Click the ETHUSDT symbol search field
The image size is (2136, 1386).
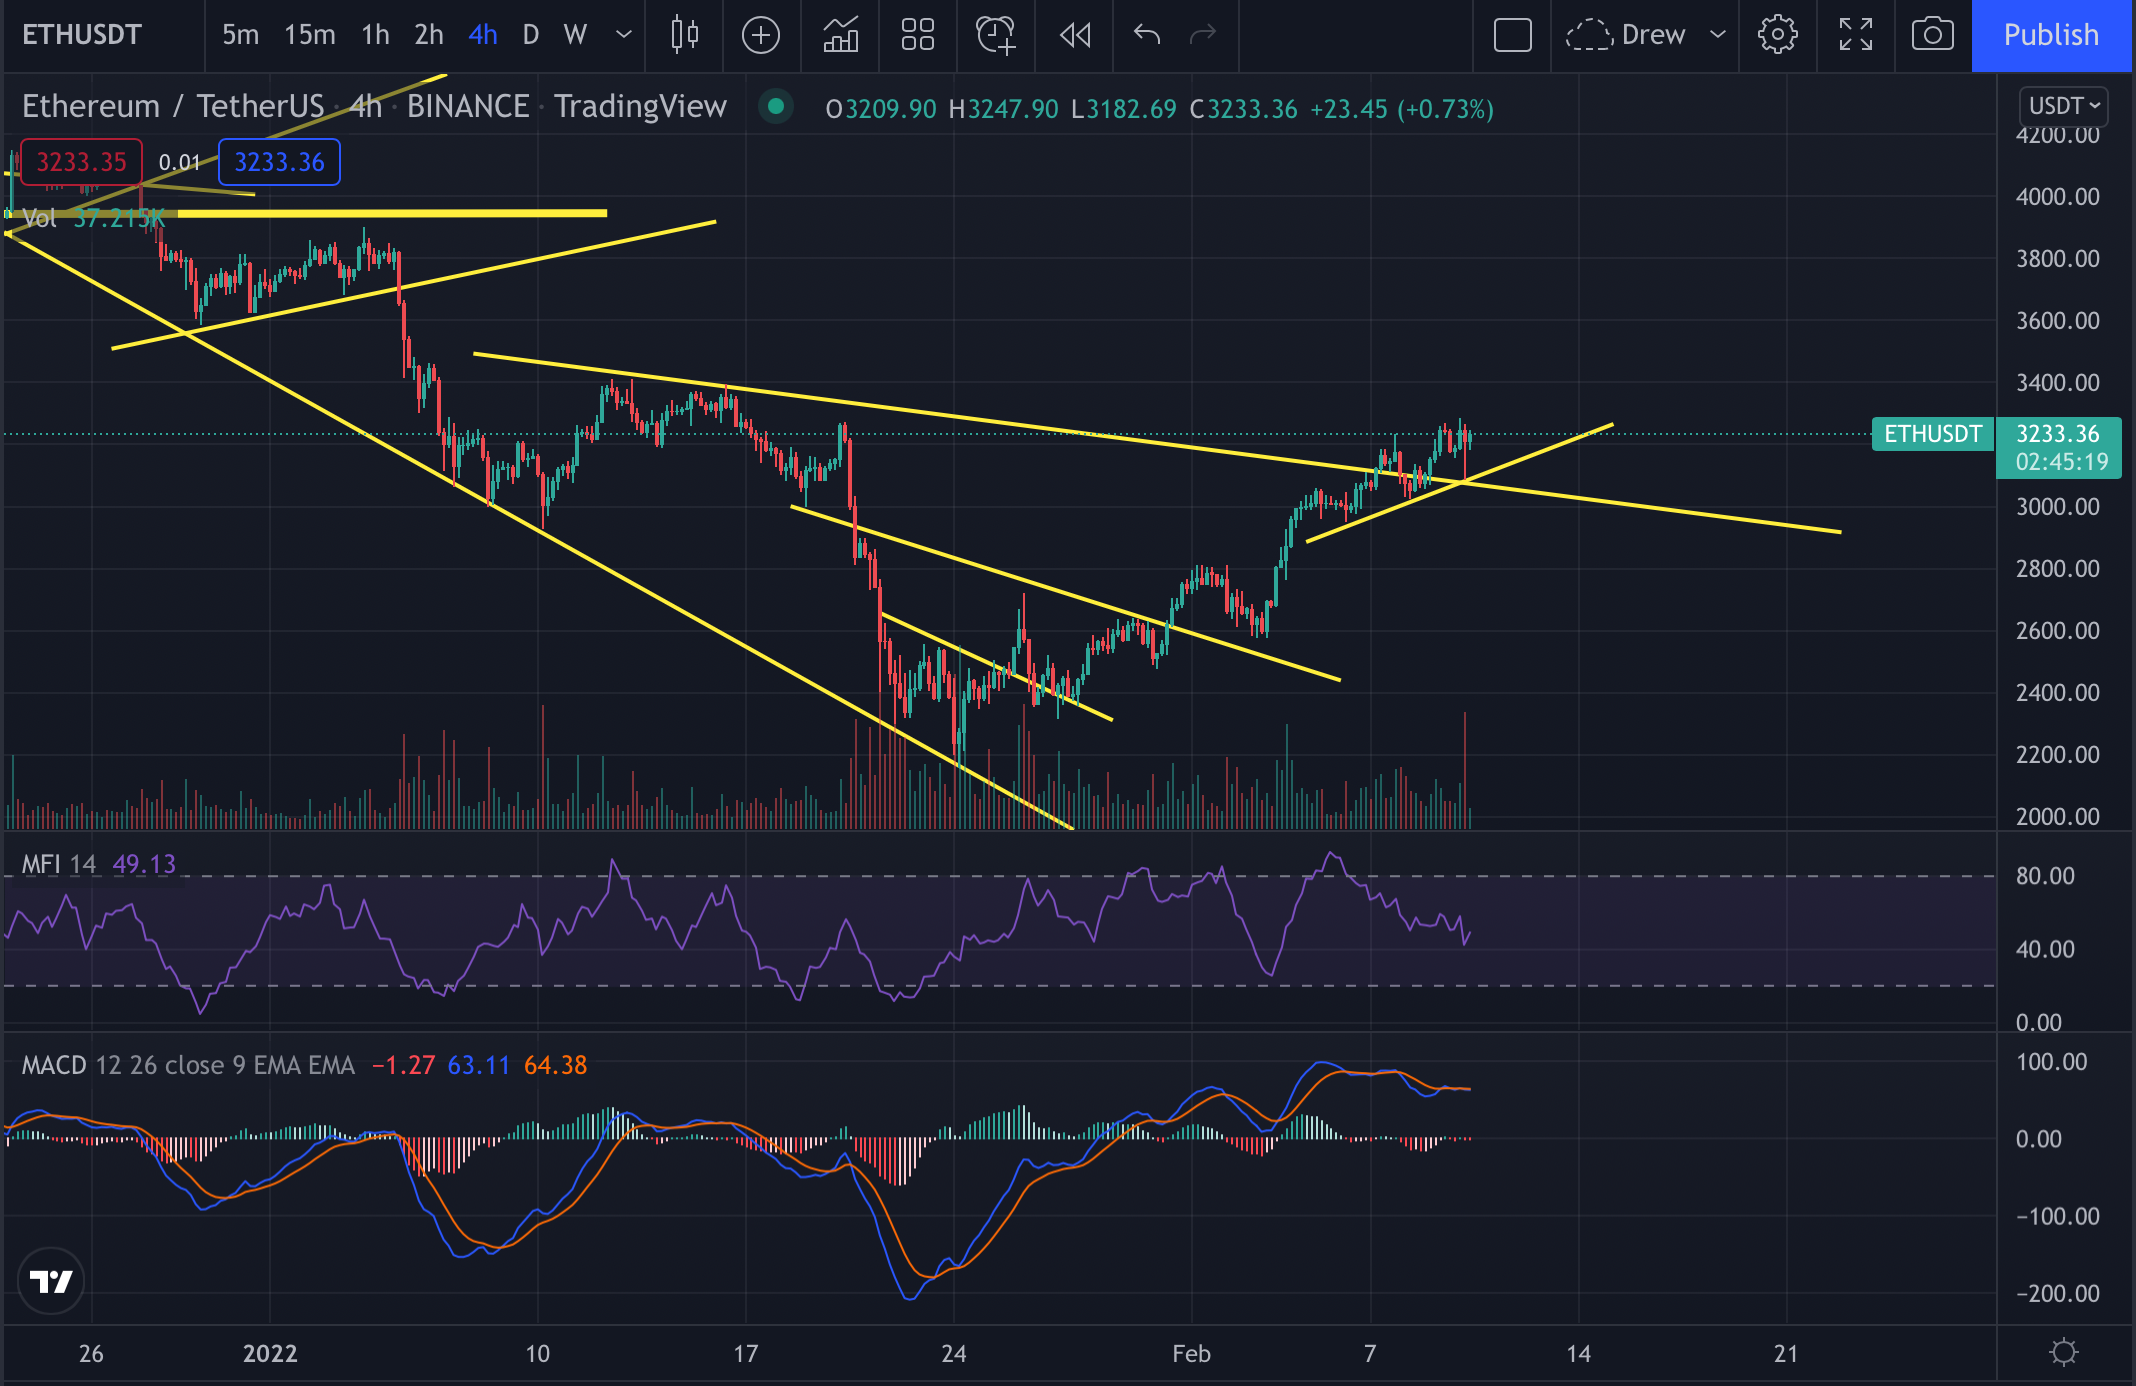tap(82, 35)
